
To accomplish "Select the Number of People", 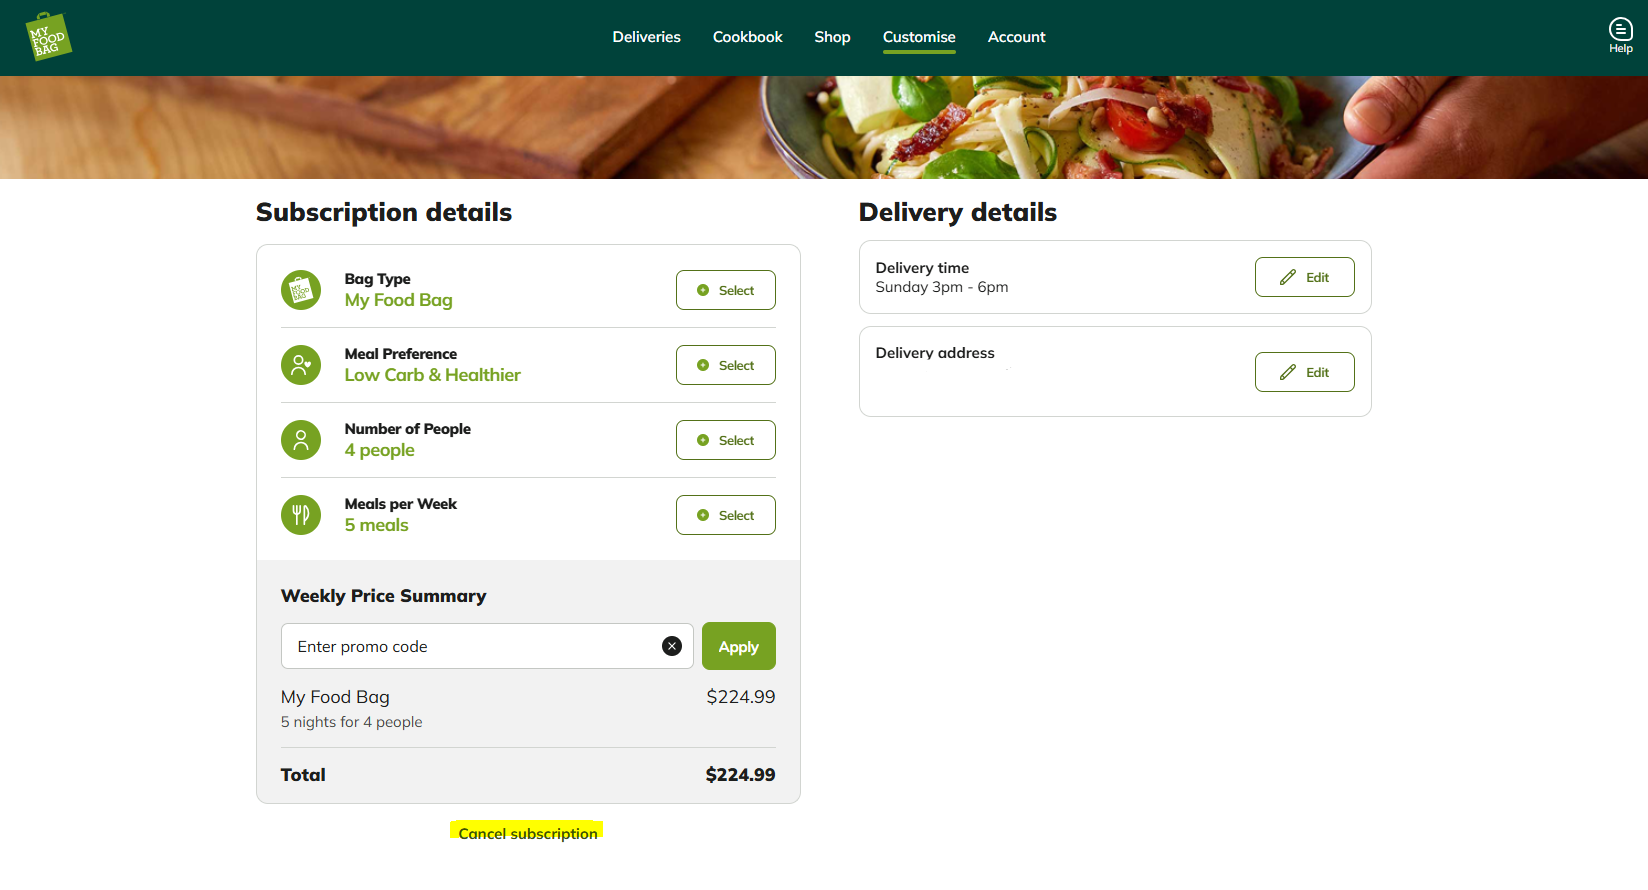I will click(x=726, y=440).
